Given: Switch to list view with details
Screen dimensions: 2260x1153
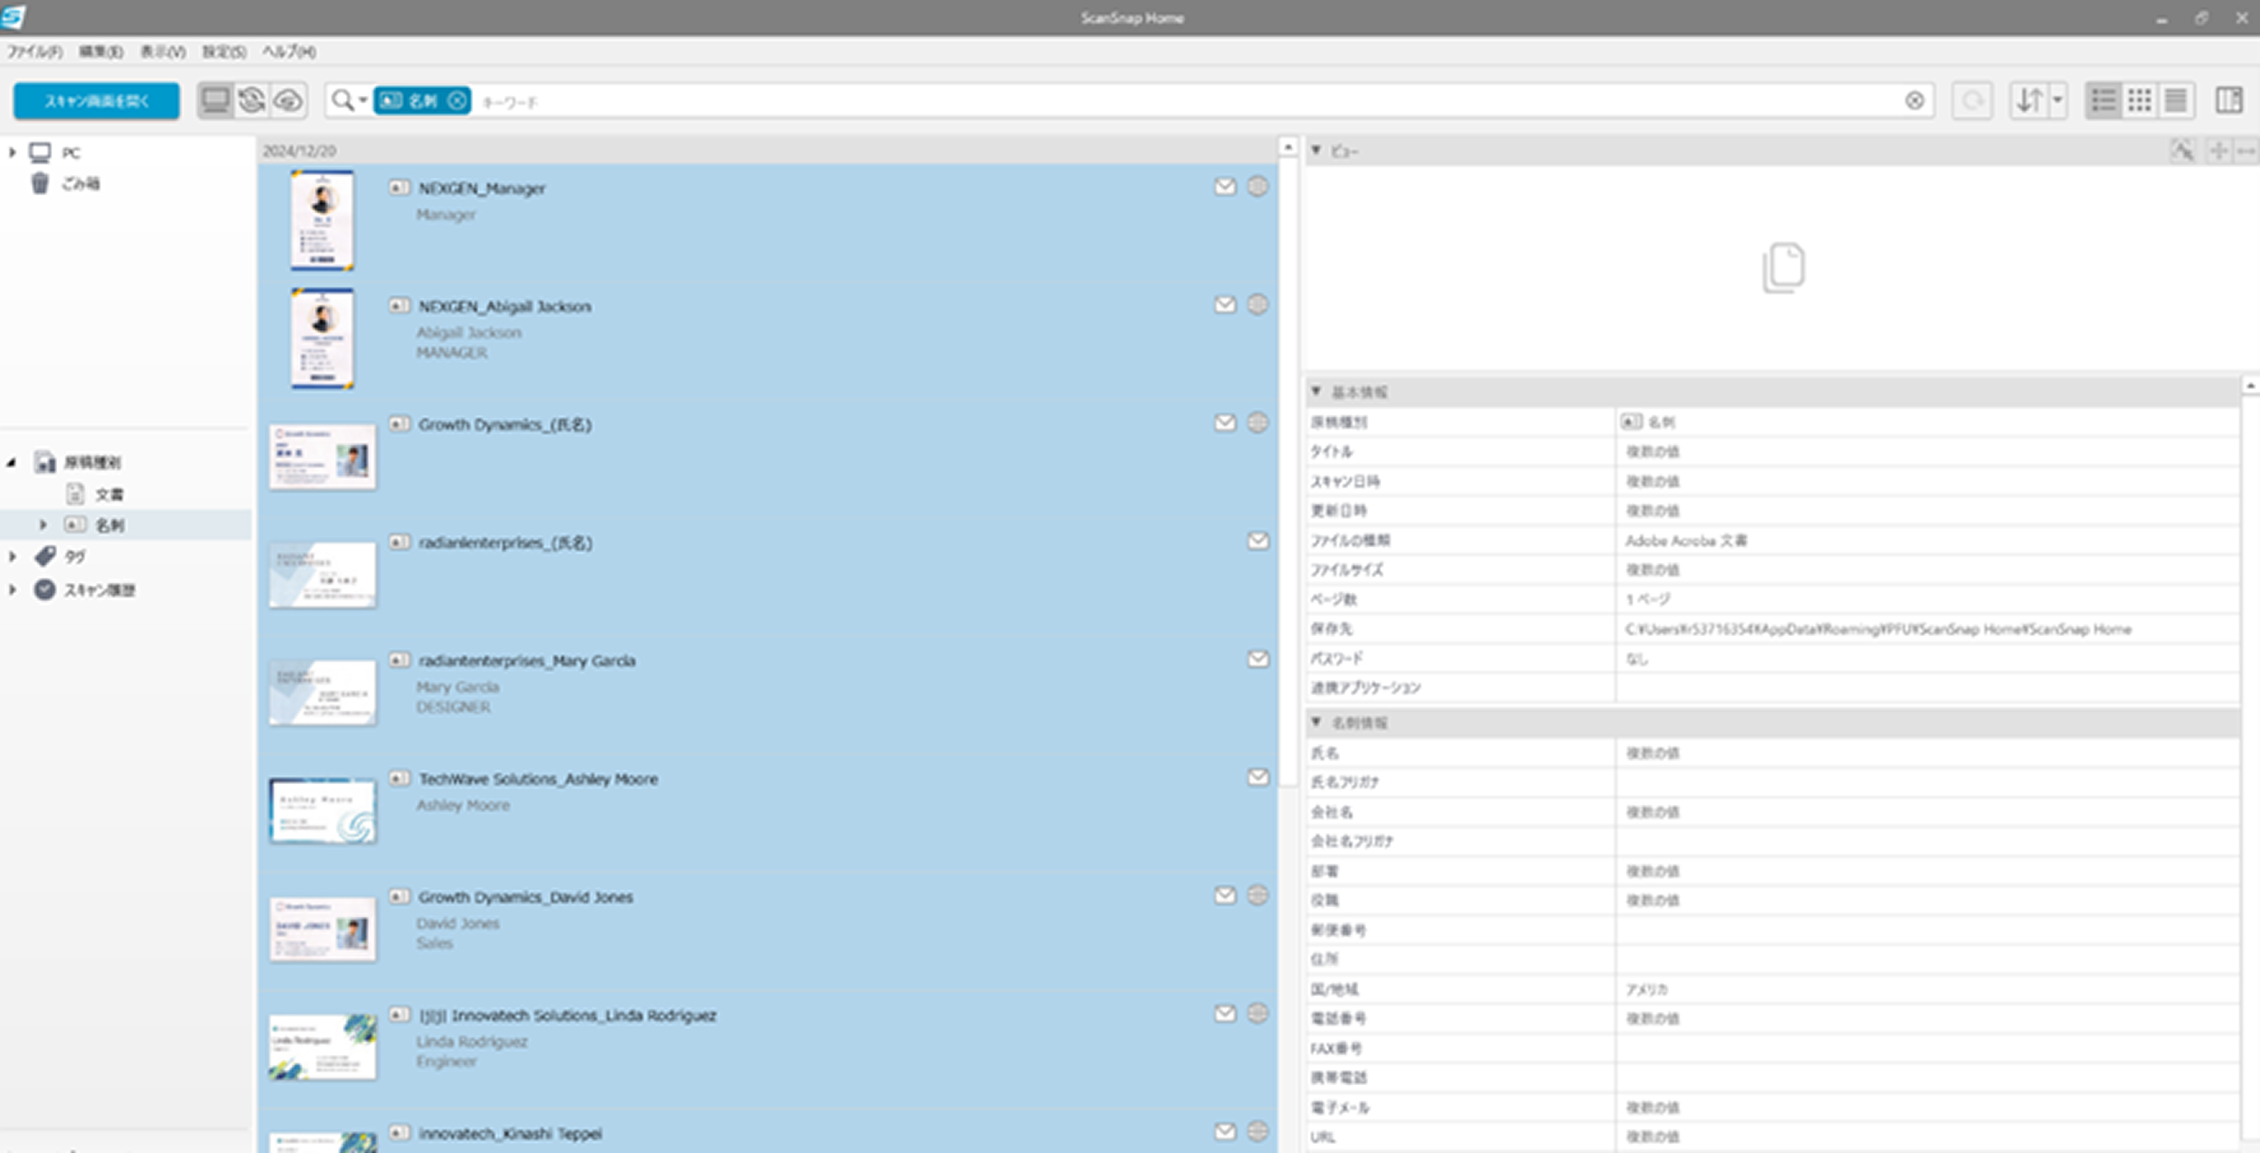Looking at the screenshot, I should click(x=2103, y=100).
